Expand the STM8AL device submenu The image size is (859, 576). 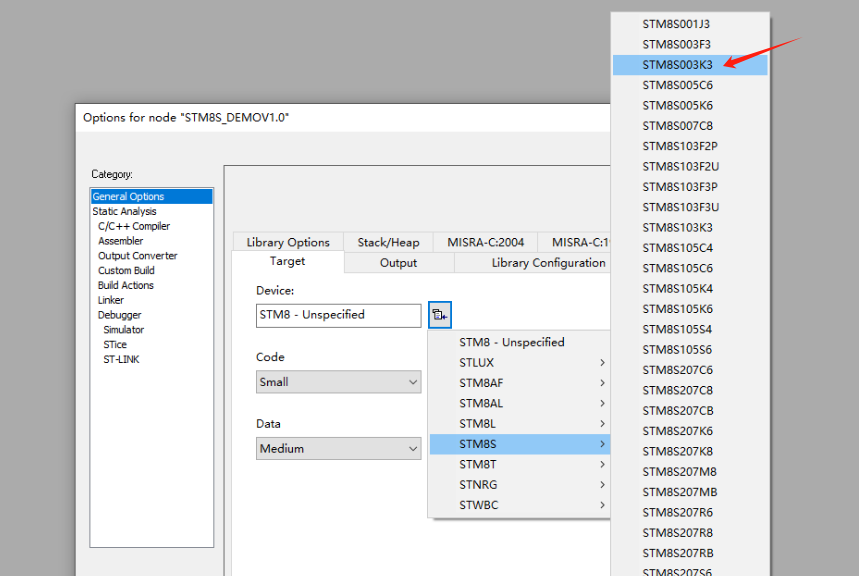pyautogui.click(x=519, y=403)
